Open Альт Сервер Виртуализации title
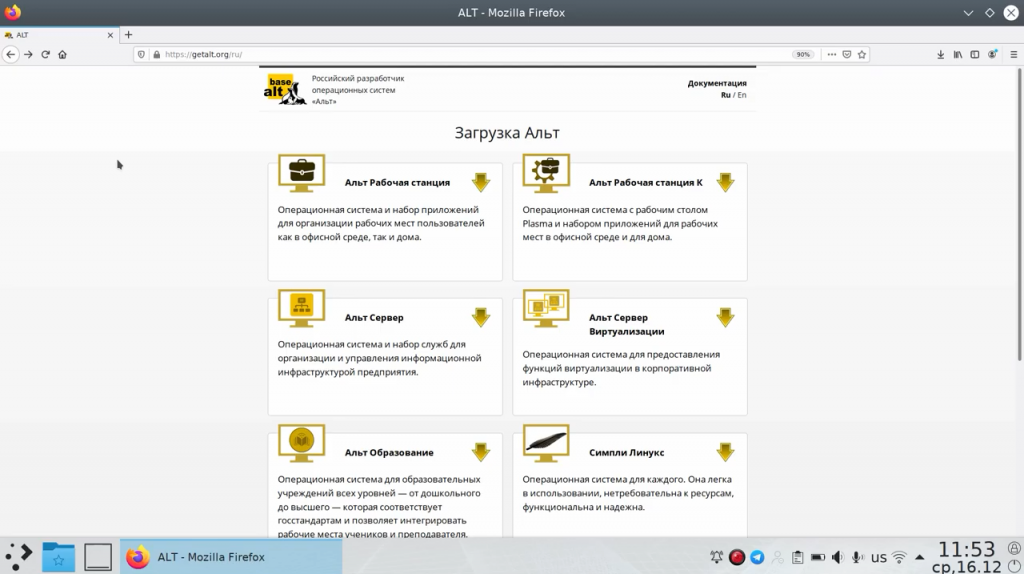Viewport: 1024px width, 574px height. click(626, 324)
